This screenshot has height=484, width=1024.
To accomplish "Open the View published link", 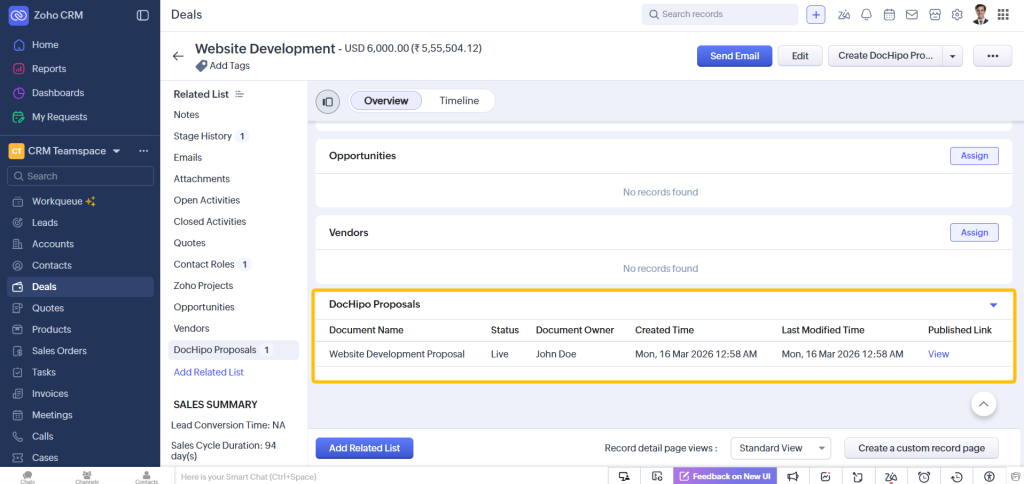I will [938, 354].
